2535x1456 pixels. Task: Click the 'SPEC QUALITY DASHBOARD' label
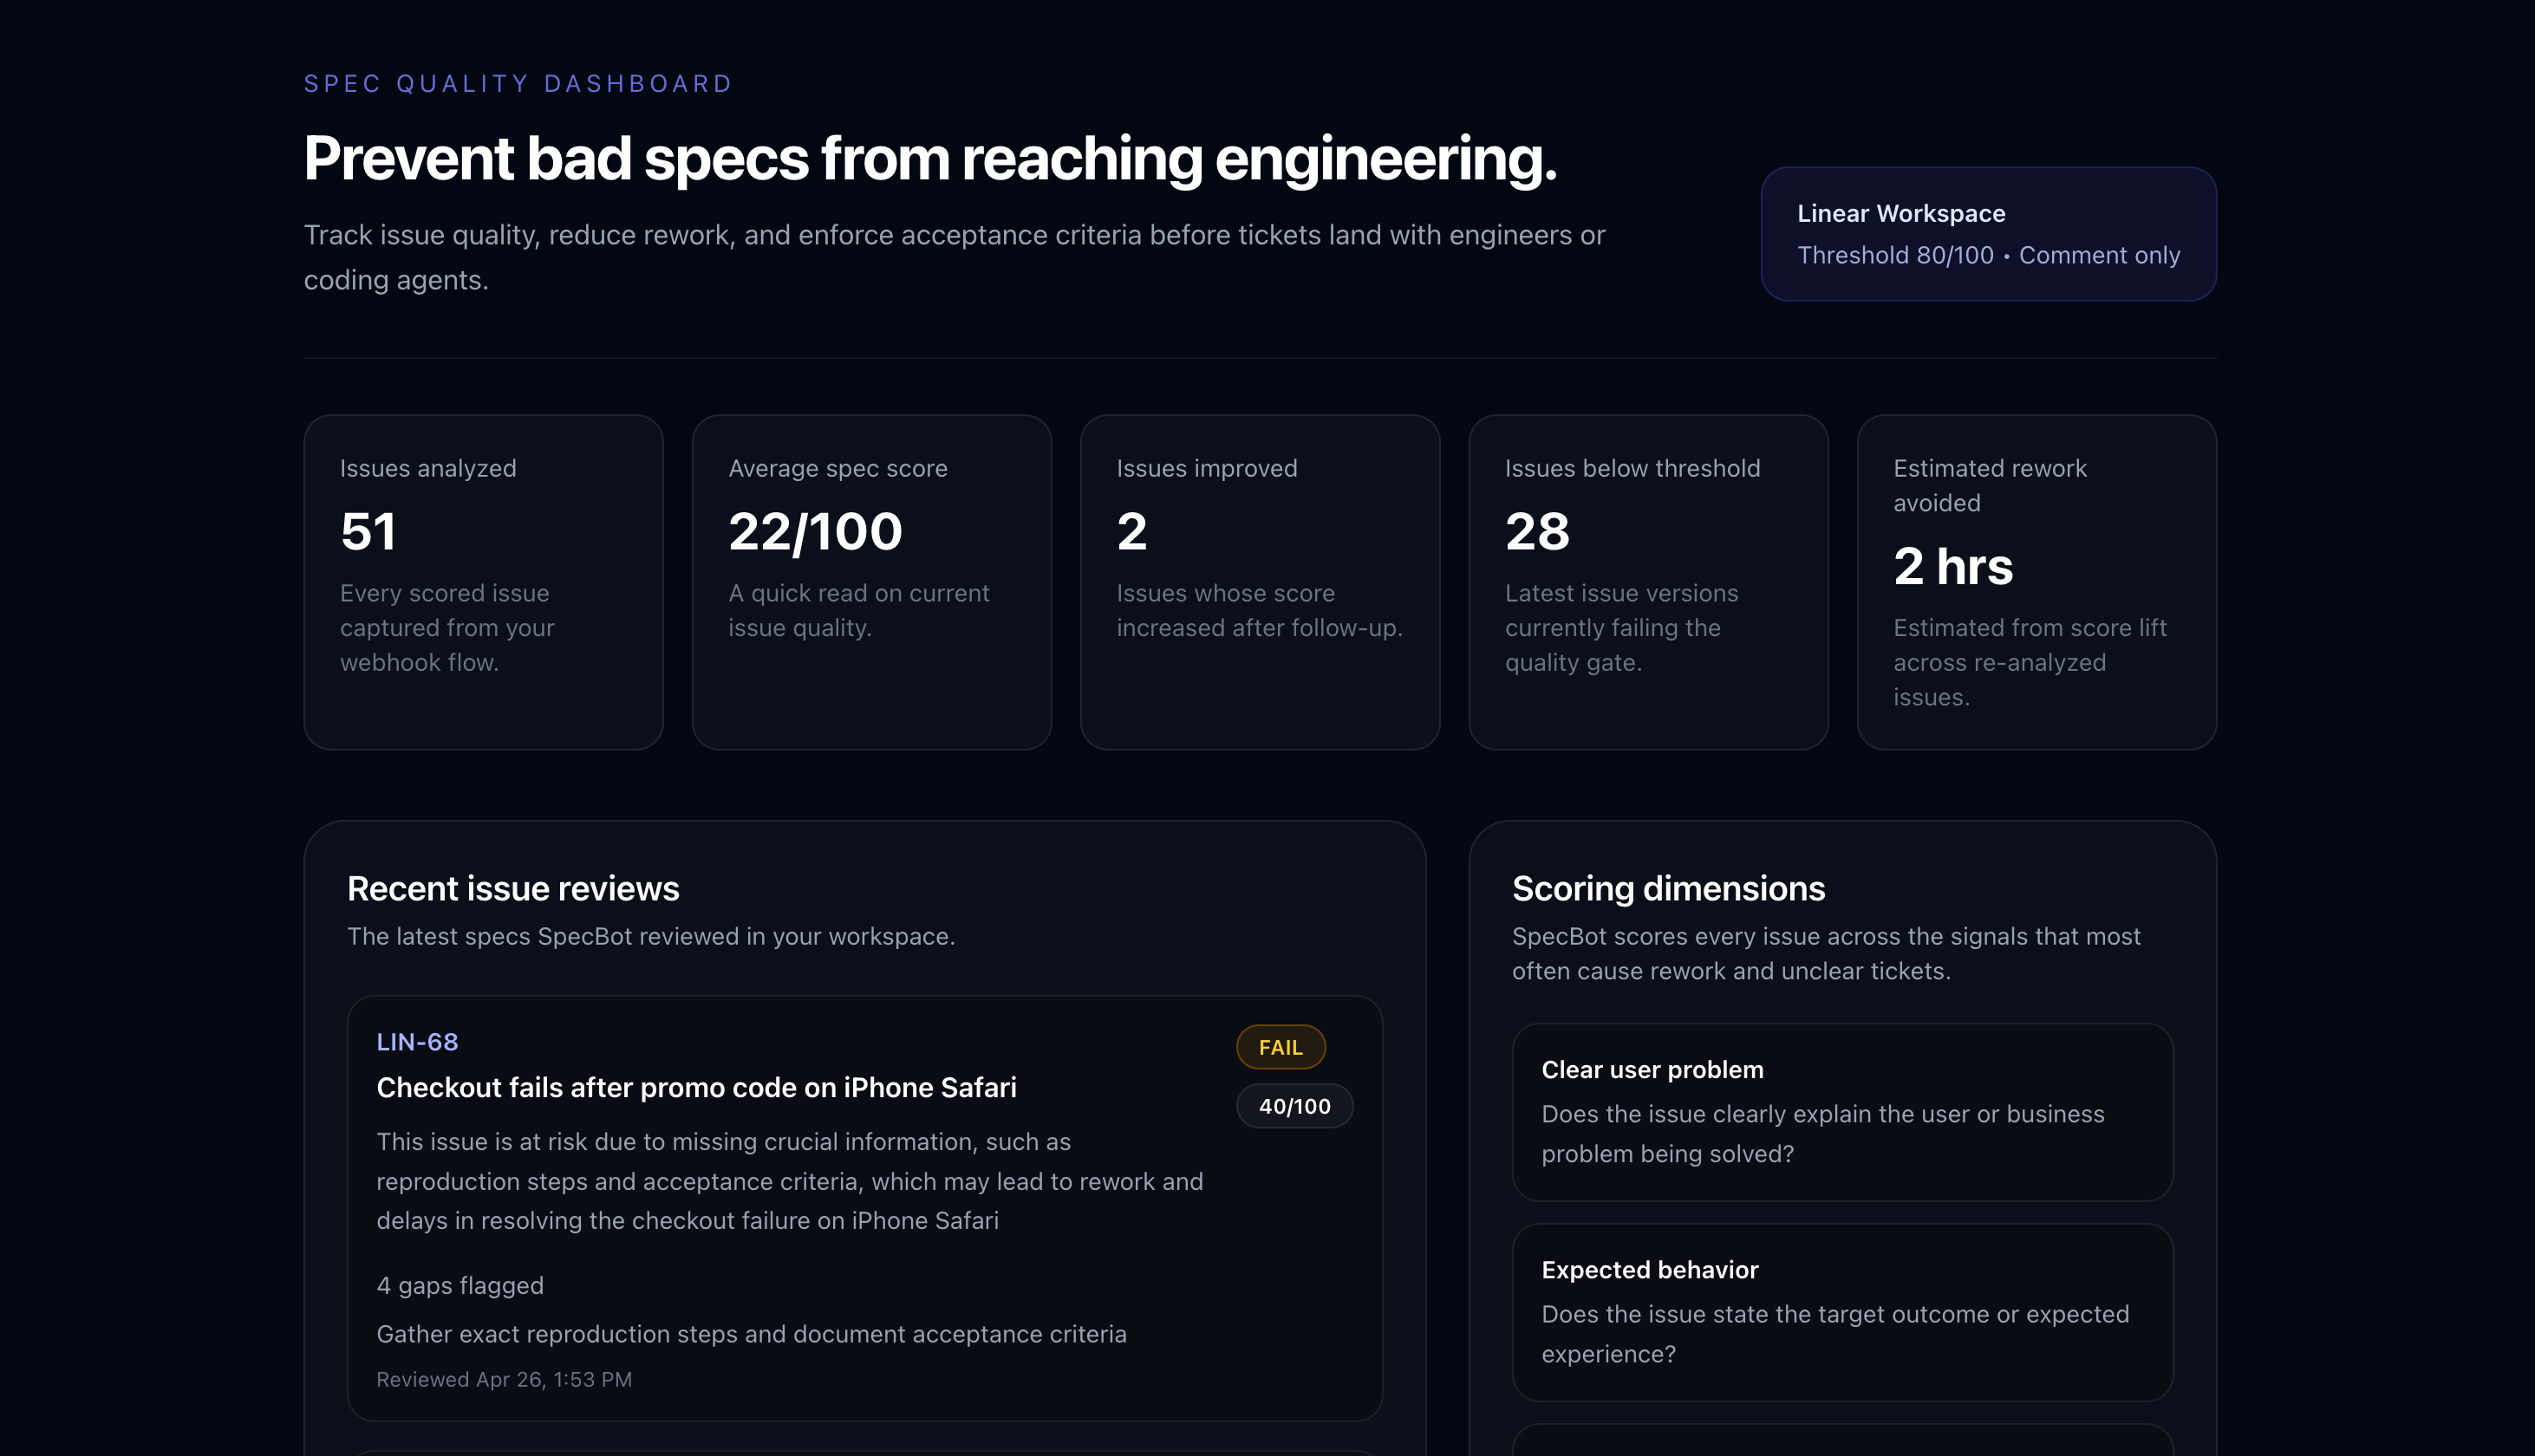pos(518,84)
